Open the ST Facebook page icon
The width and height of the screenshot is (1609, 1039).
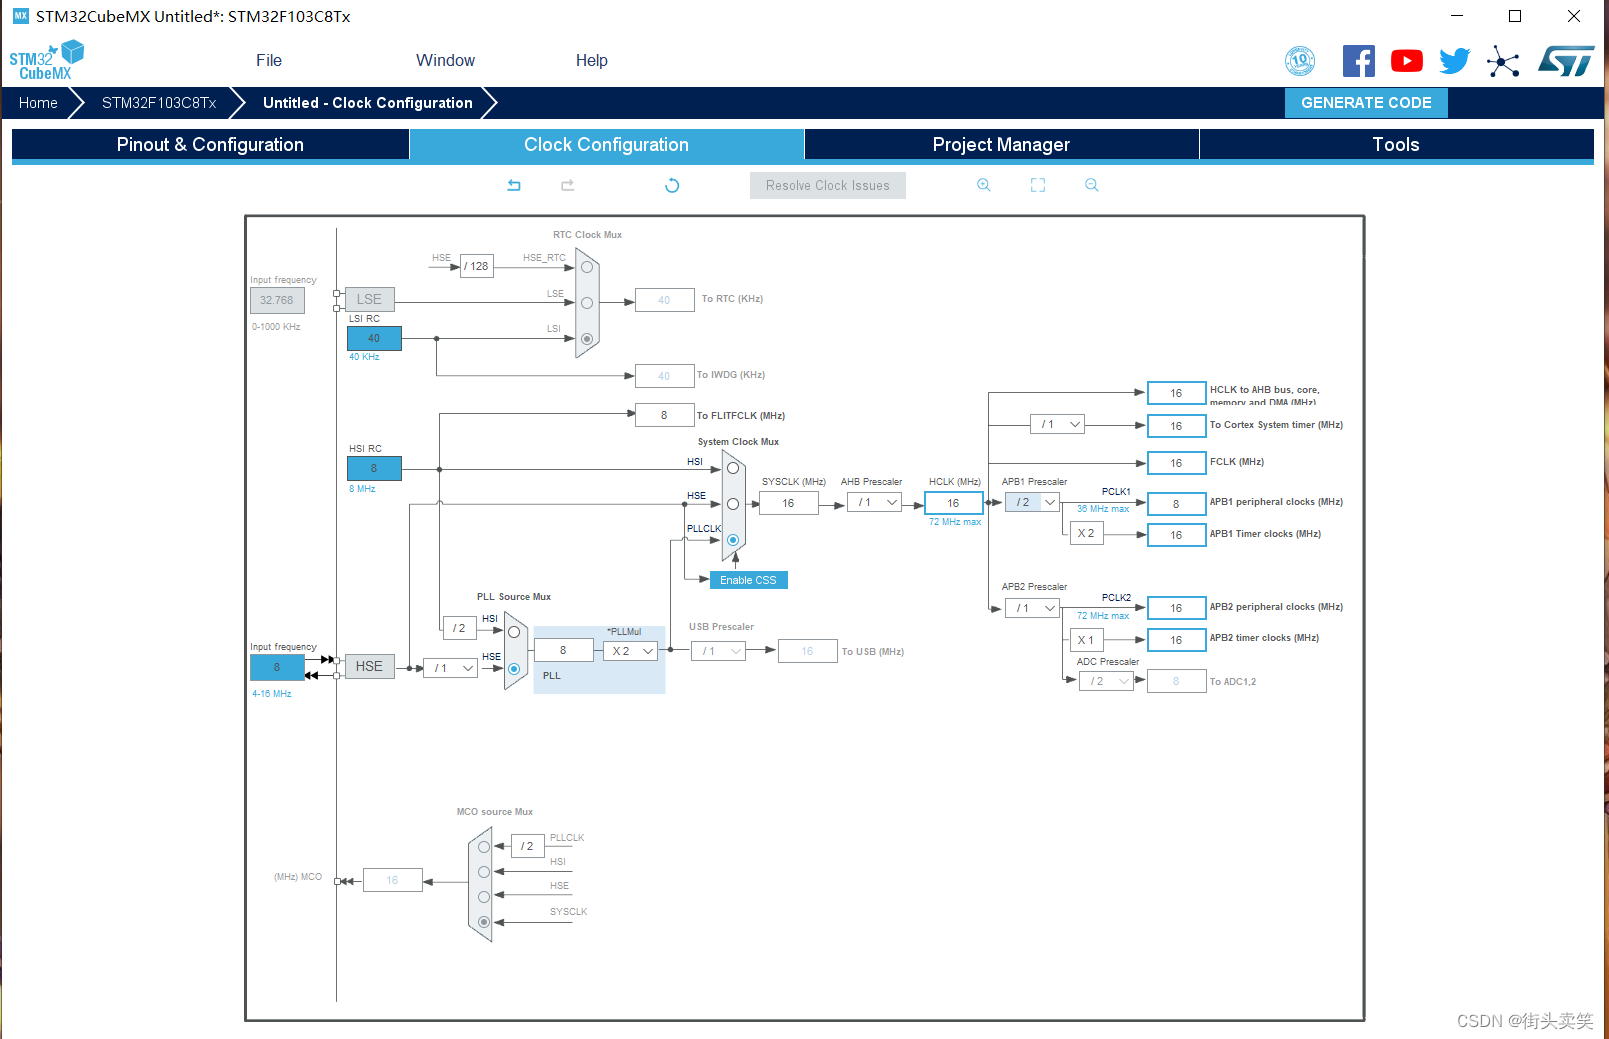pos(1358,61)
